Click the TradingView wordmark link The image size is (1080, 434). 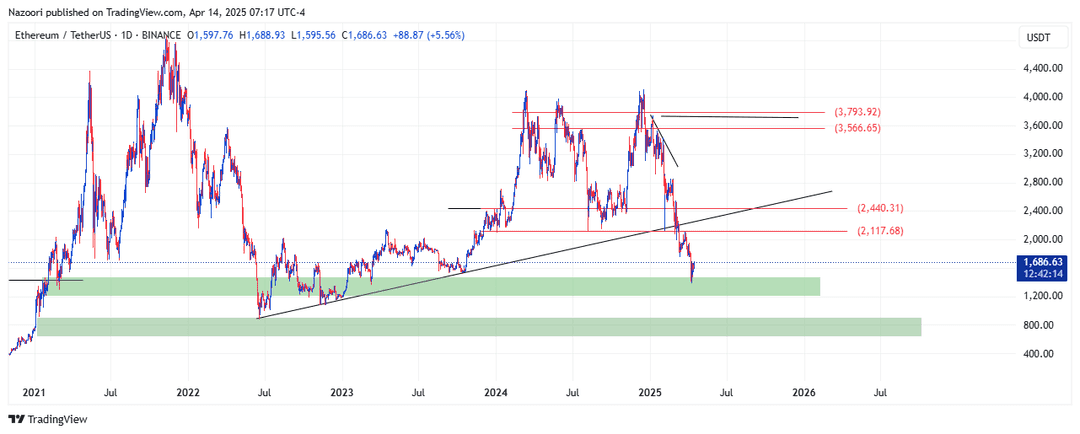pos(58,419)
